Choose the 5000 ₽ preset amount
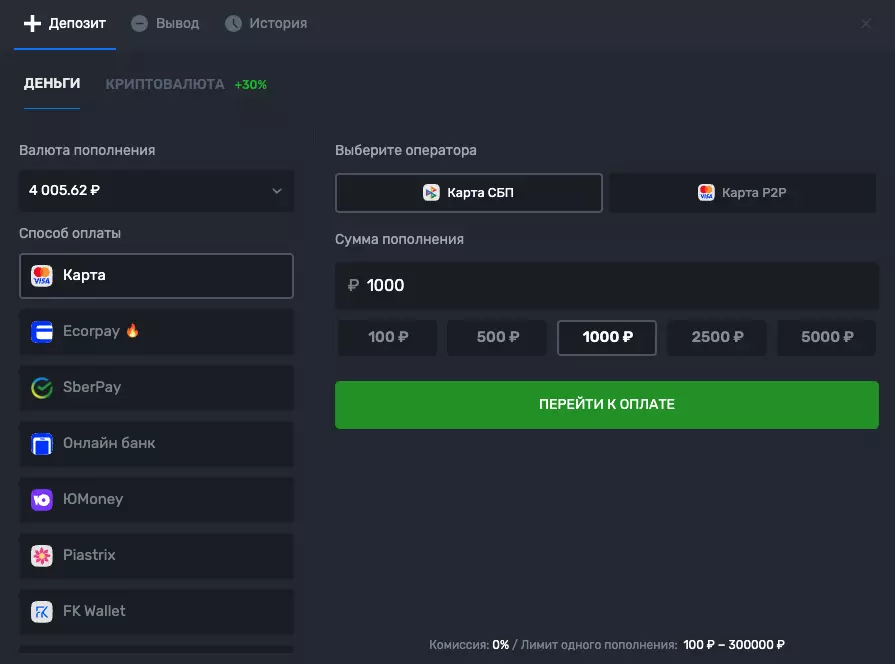Screen dimensions: 895x664 tap(827, 338)
